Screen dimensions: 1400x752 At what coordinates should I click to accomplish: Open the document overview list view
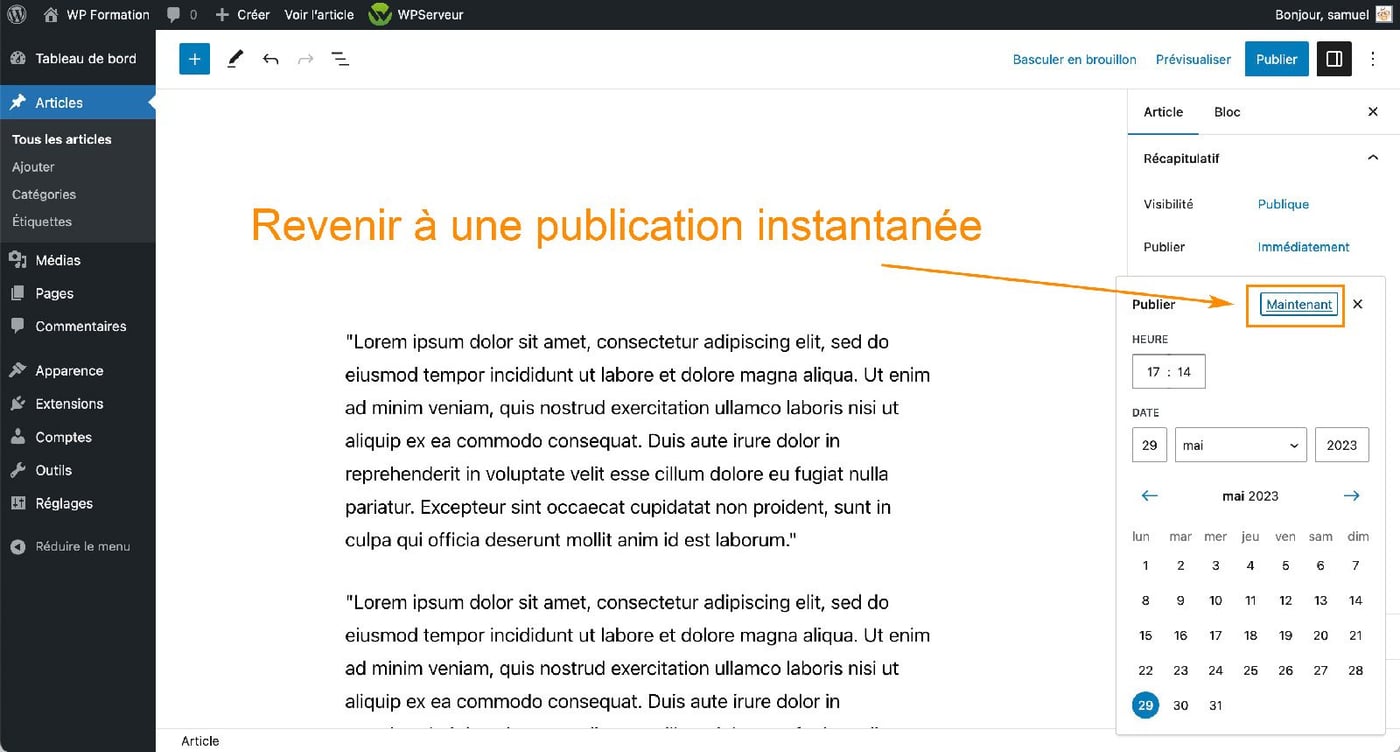click(x=340, y=58)
